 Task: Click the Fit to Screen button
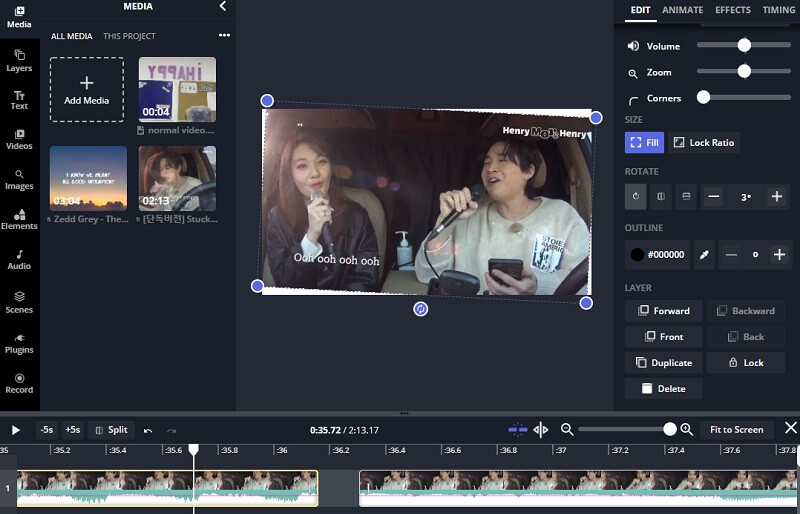(736, 430)
